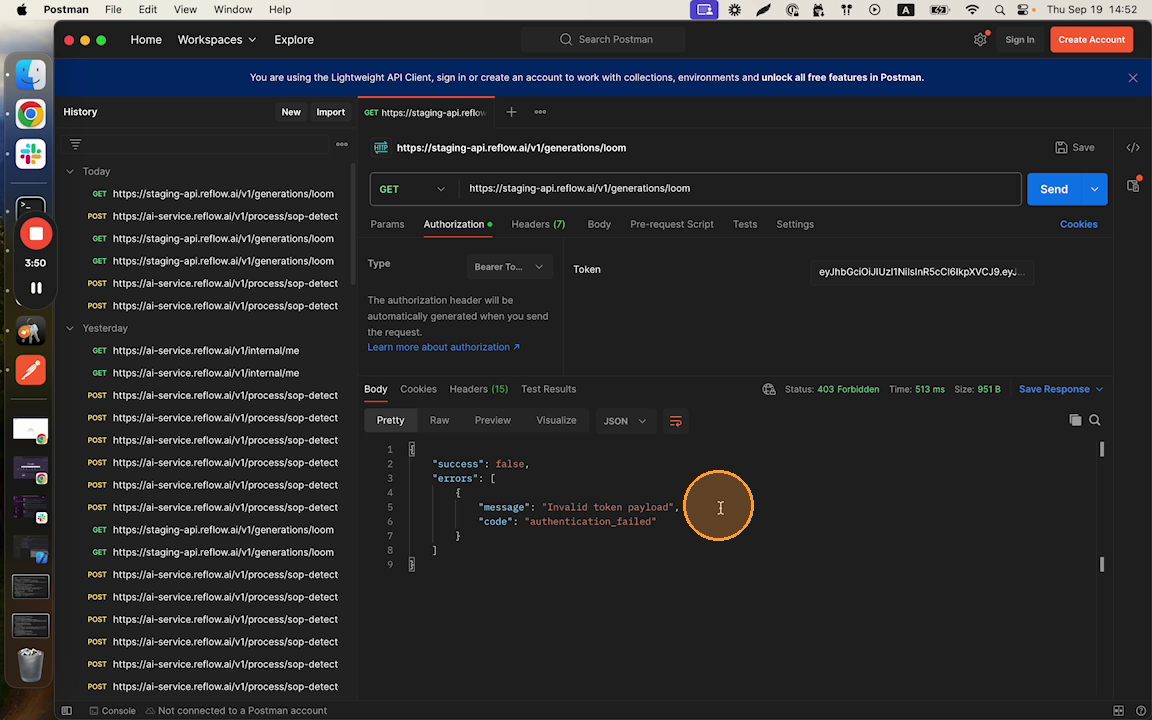This screenshot has height=720, width=1152.
Task: Open tab options ellipsis next to plus
Action: pos(540,112)
